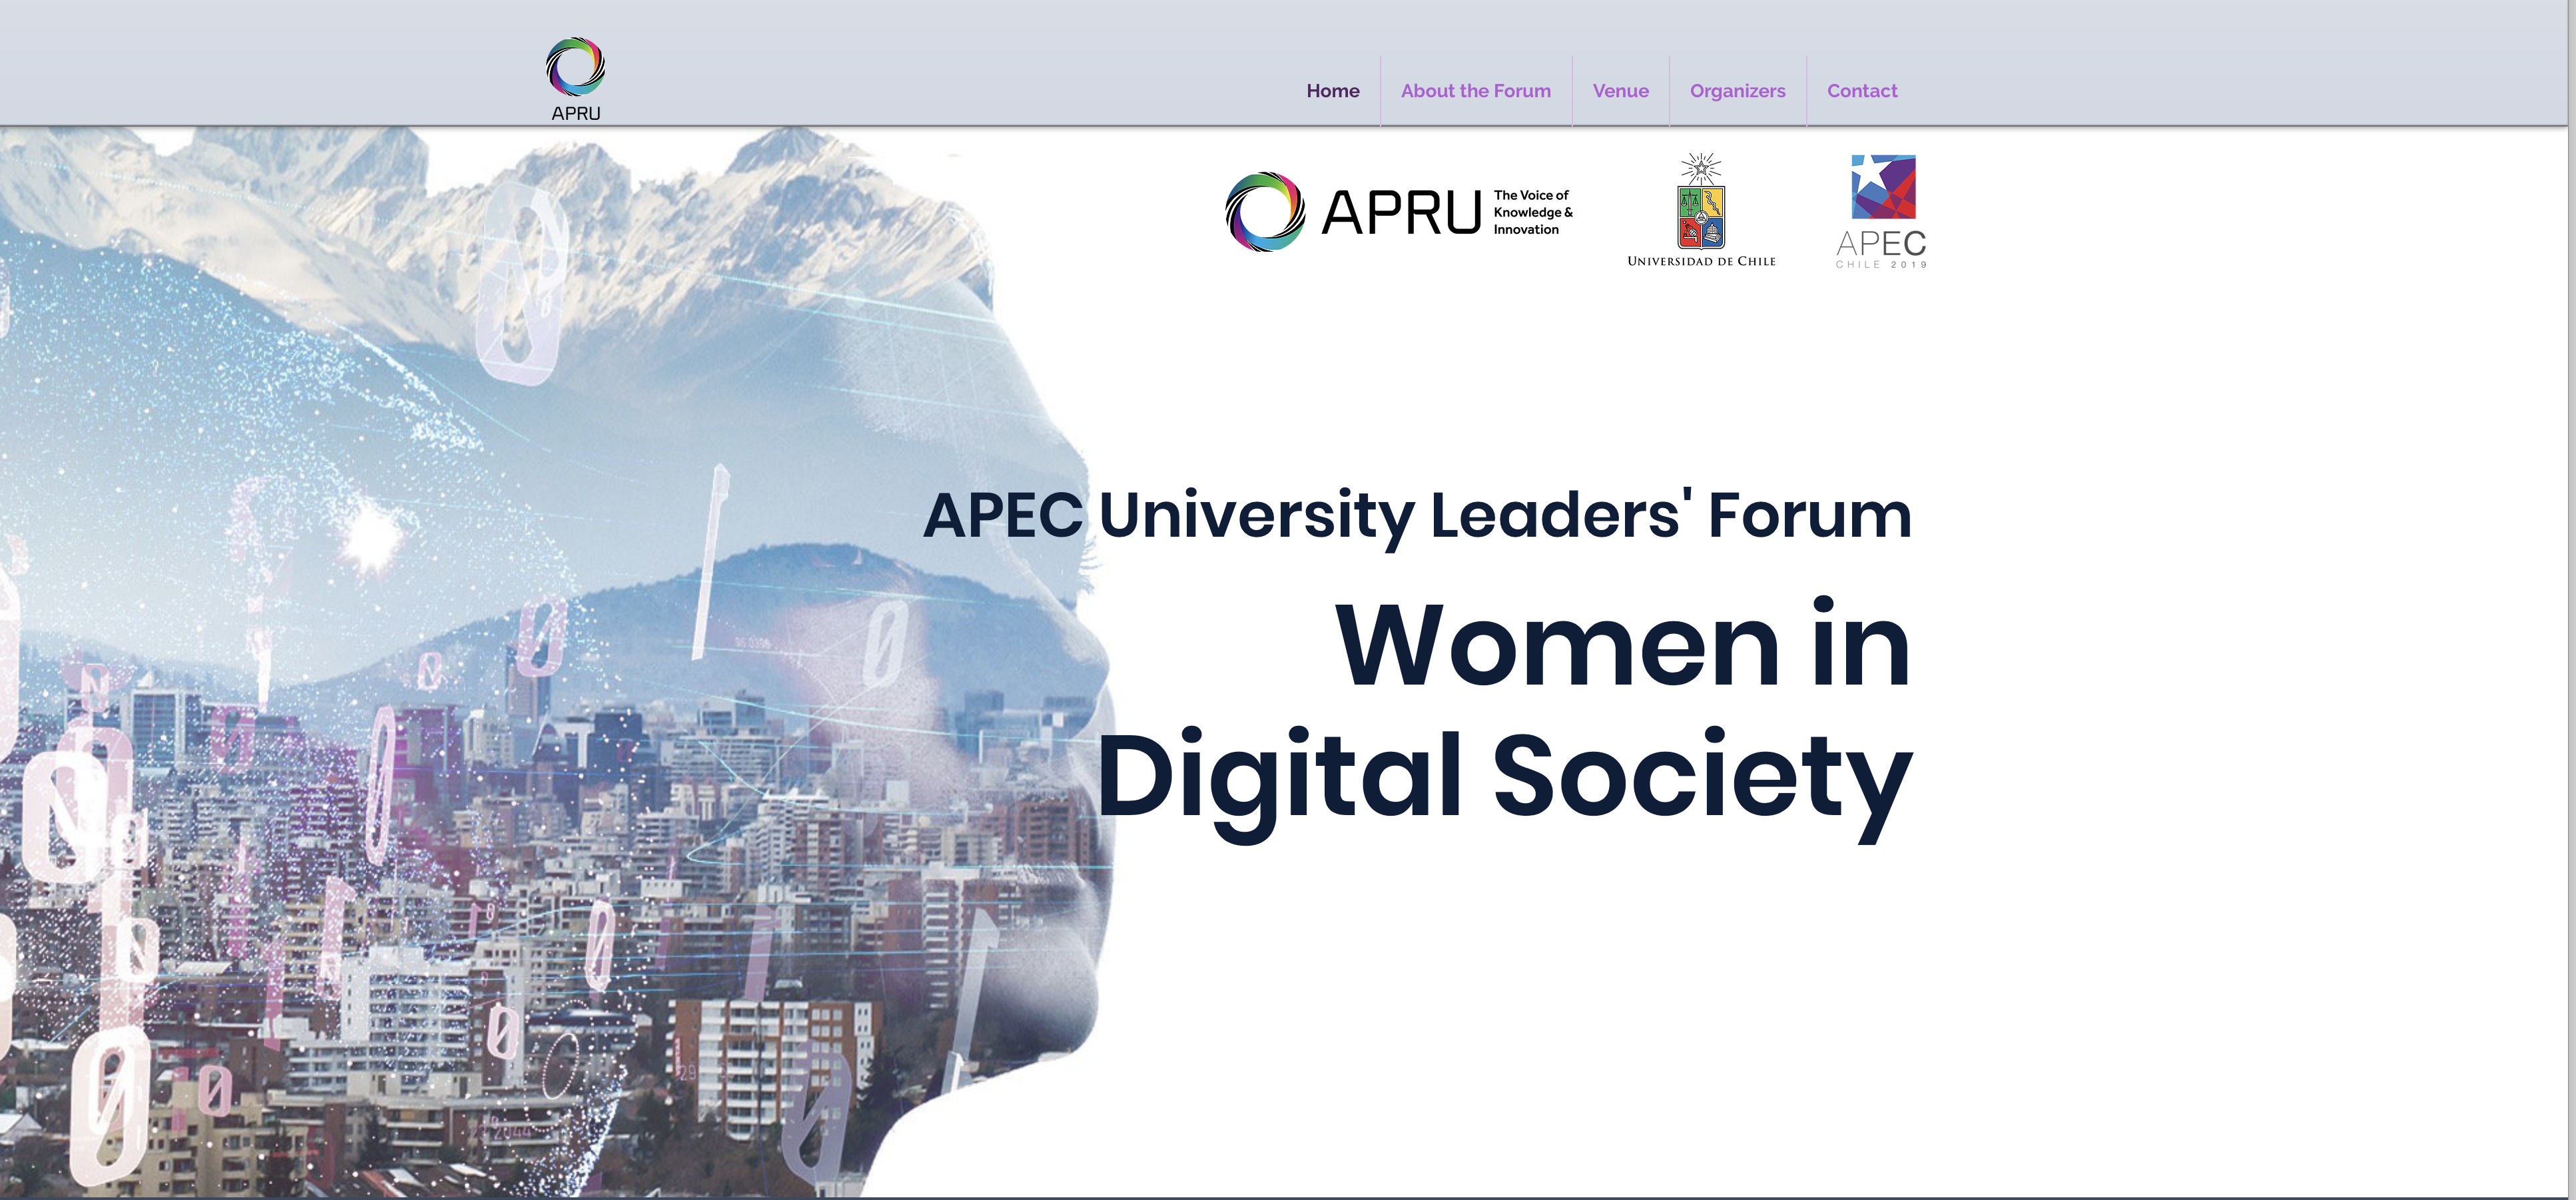Go to About the Forum page
Image resolution: width=2576 pixels, height=1200 pixels.
(x=1475, y=91)
